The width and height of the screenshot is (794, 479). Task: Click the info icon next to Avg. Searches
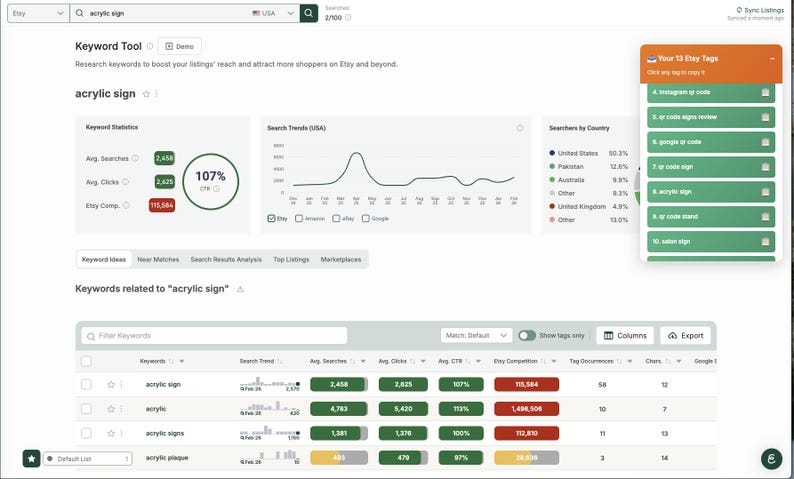(x=135, y=158)
